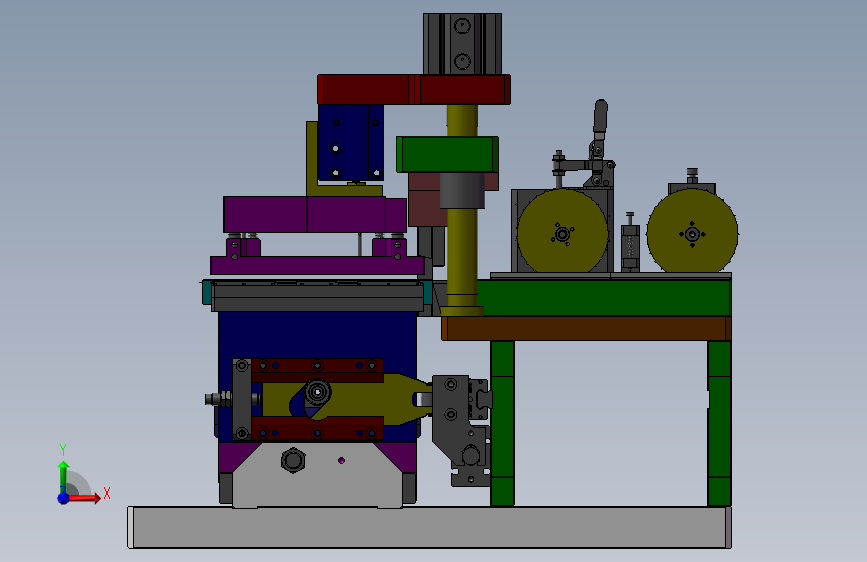Select the small purple dot on gray block
Image resolution: width=867 pixels, height=562 pixels.
[x=341, y=460]
